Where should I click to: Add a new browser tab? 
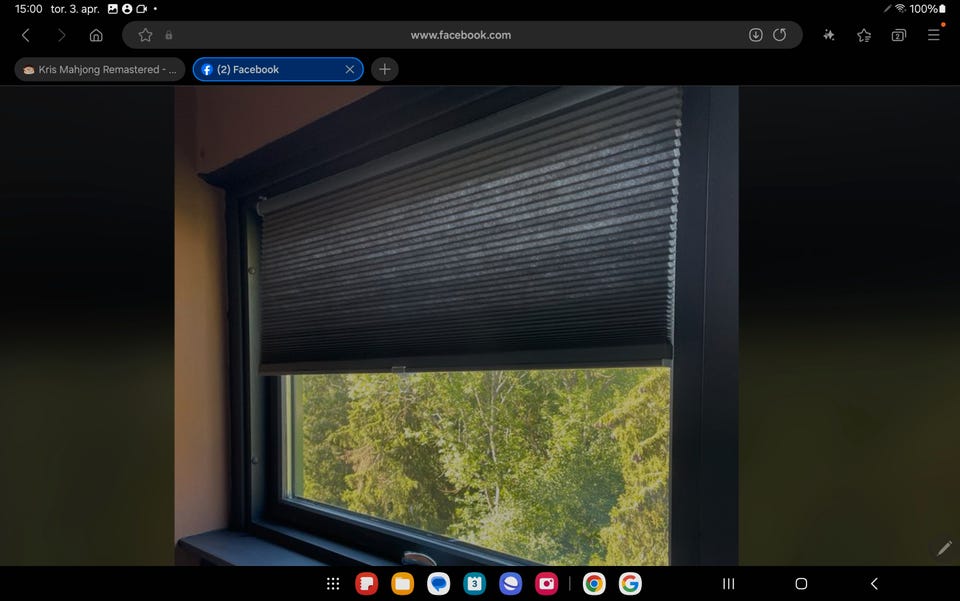point(384,70)
